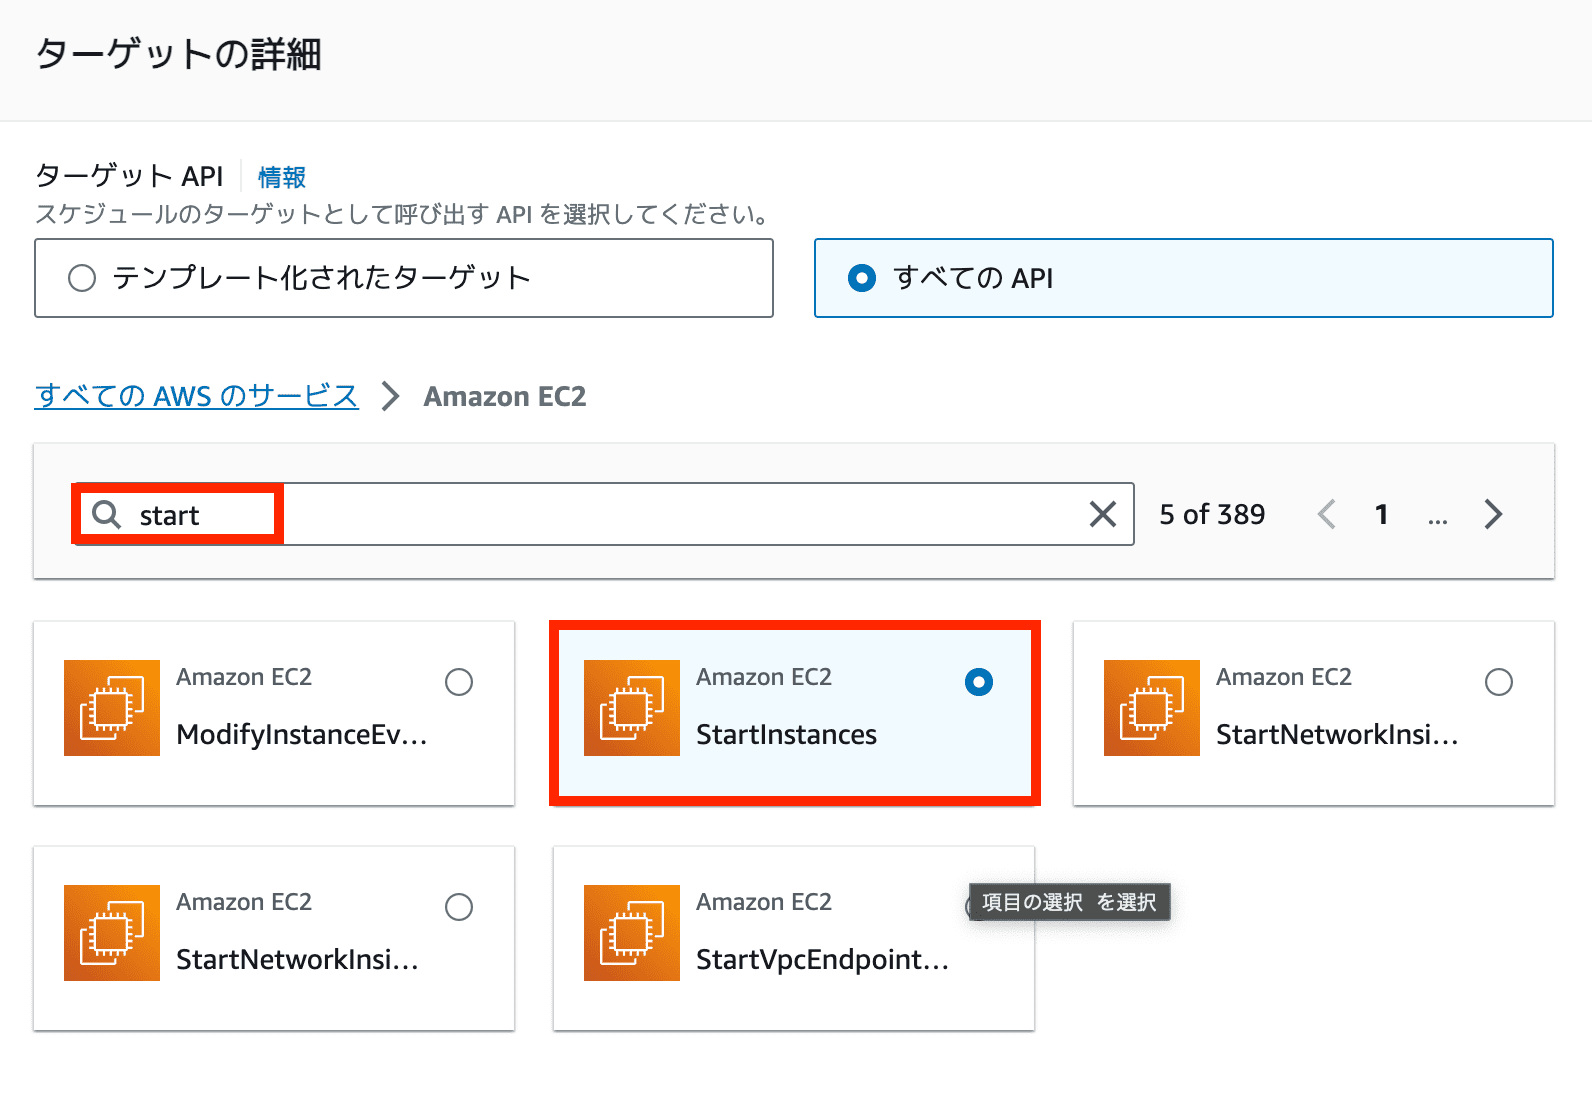The image size is (1592, 1110).
Task: Go to the next results page
Action: 1493,514
